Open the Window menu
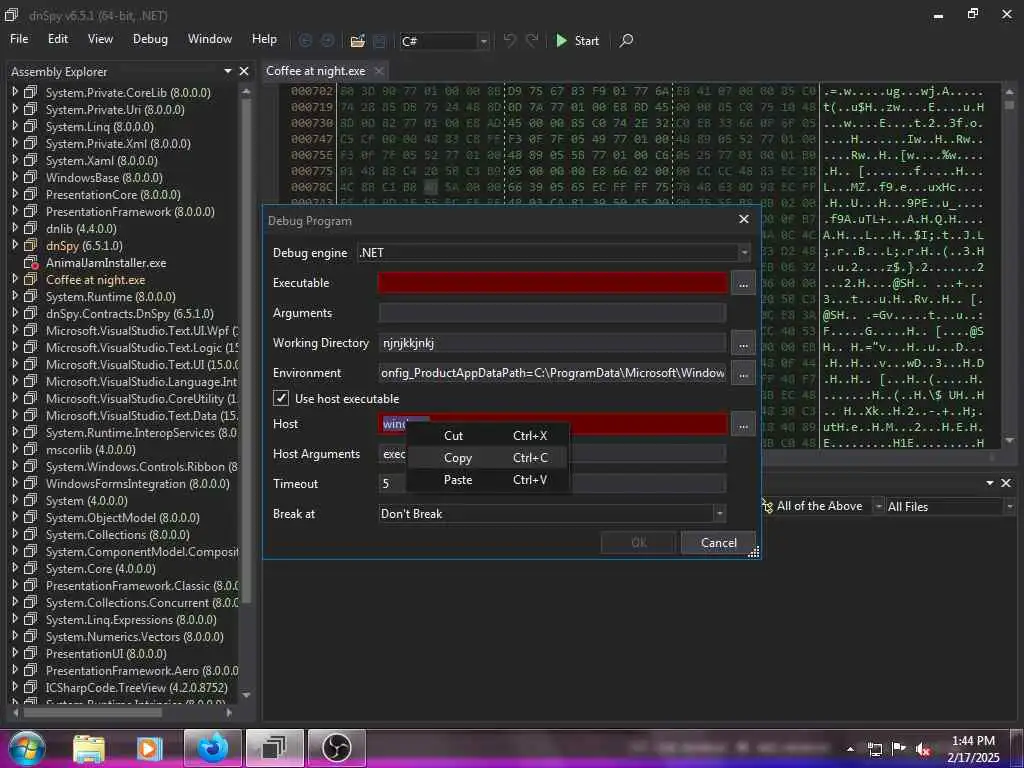Image resolution: width=1024 pixels, height=768 pixels. click(210, 39)
